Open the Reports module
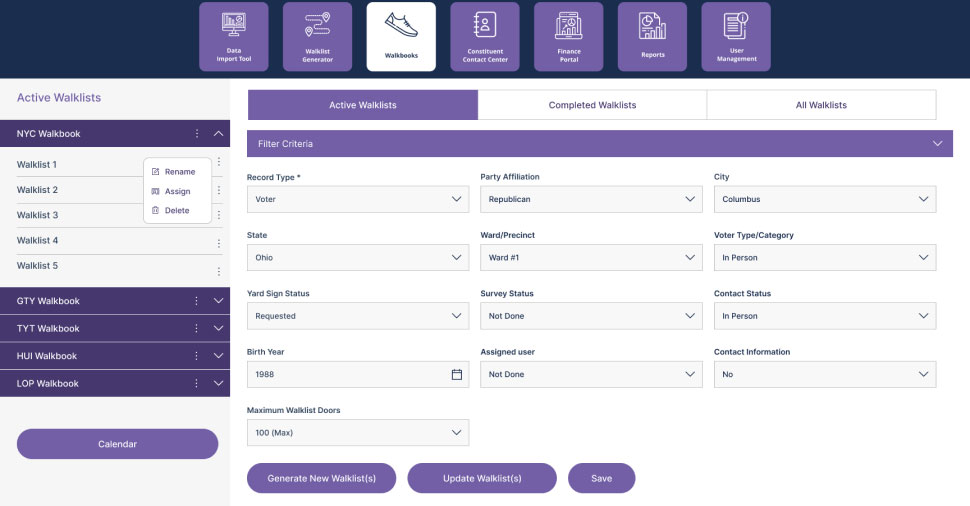 click(653, 37)
